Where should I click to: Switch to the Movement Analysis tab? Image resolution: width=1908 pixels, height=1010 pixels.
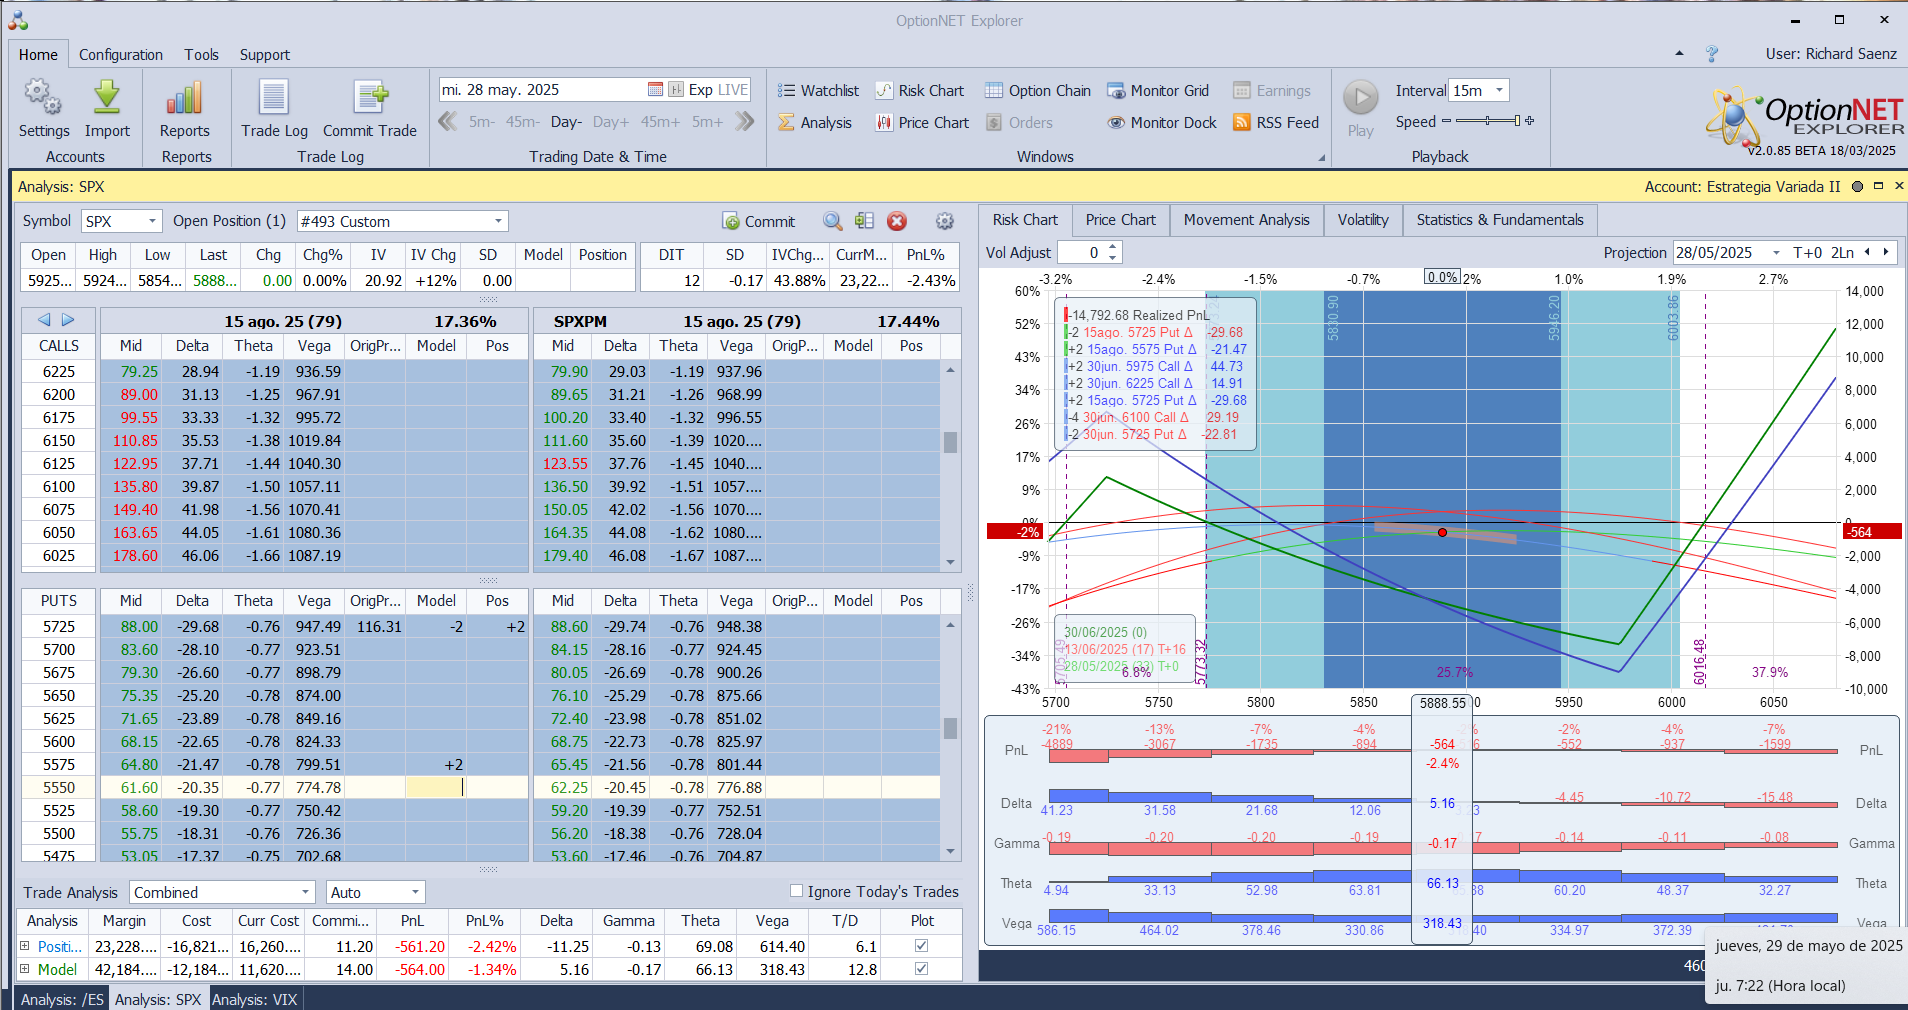(1246, 220)
